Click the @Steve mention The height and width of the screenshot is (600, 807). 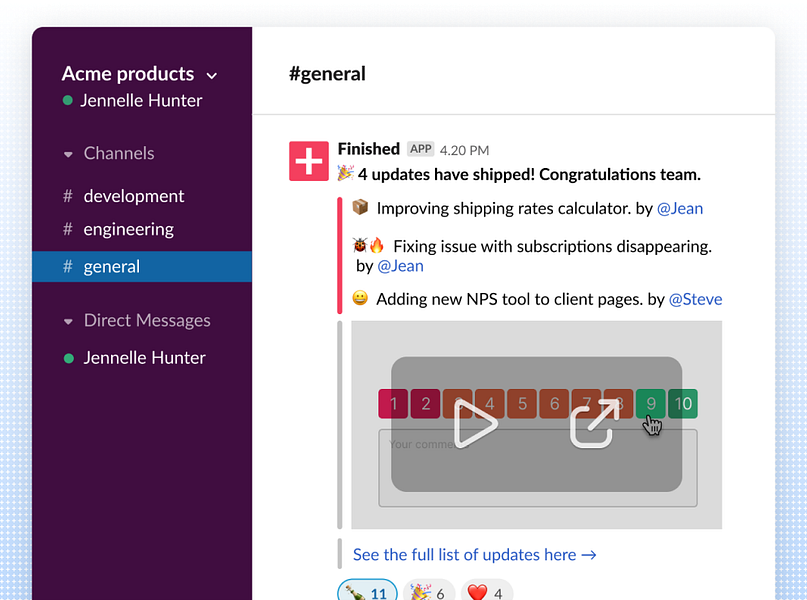pyautogui.click(x=695, y=299)
